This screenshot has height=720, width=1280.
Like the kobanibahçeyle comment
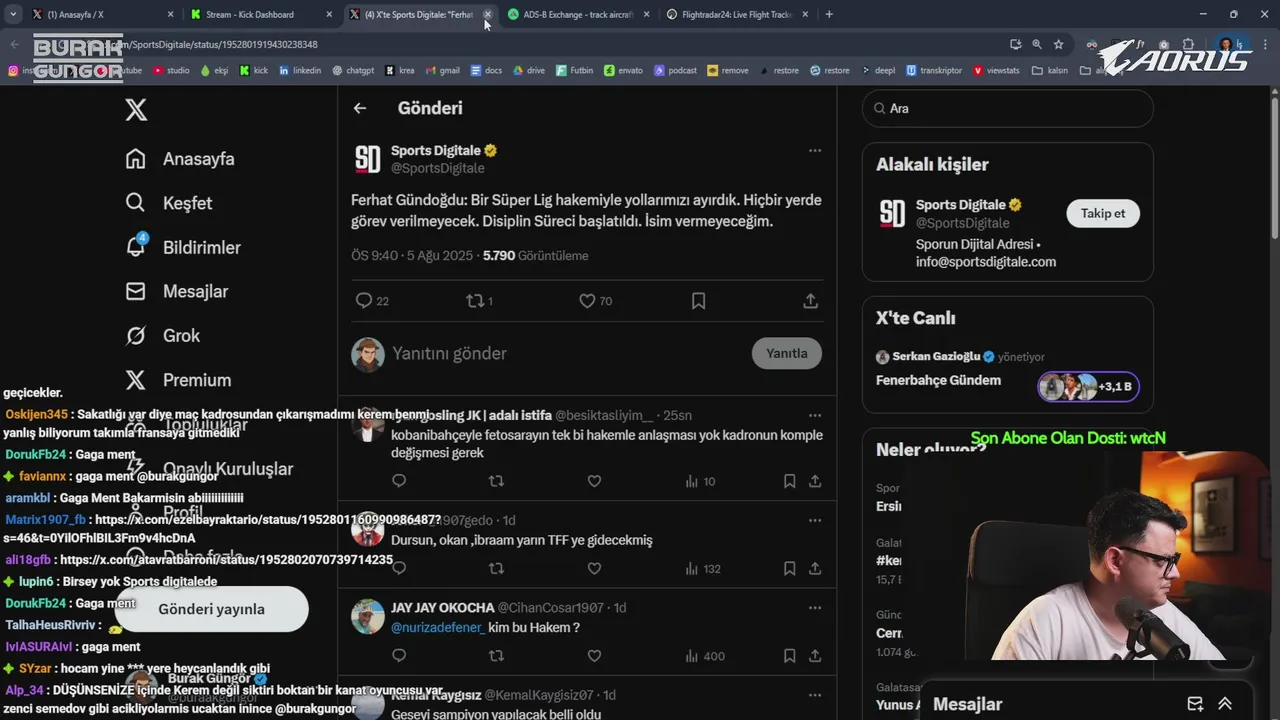pos(594,481)
